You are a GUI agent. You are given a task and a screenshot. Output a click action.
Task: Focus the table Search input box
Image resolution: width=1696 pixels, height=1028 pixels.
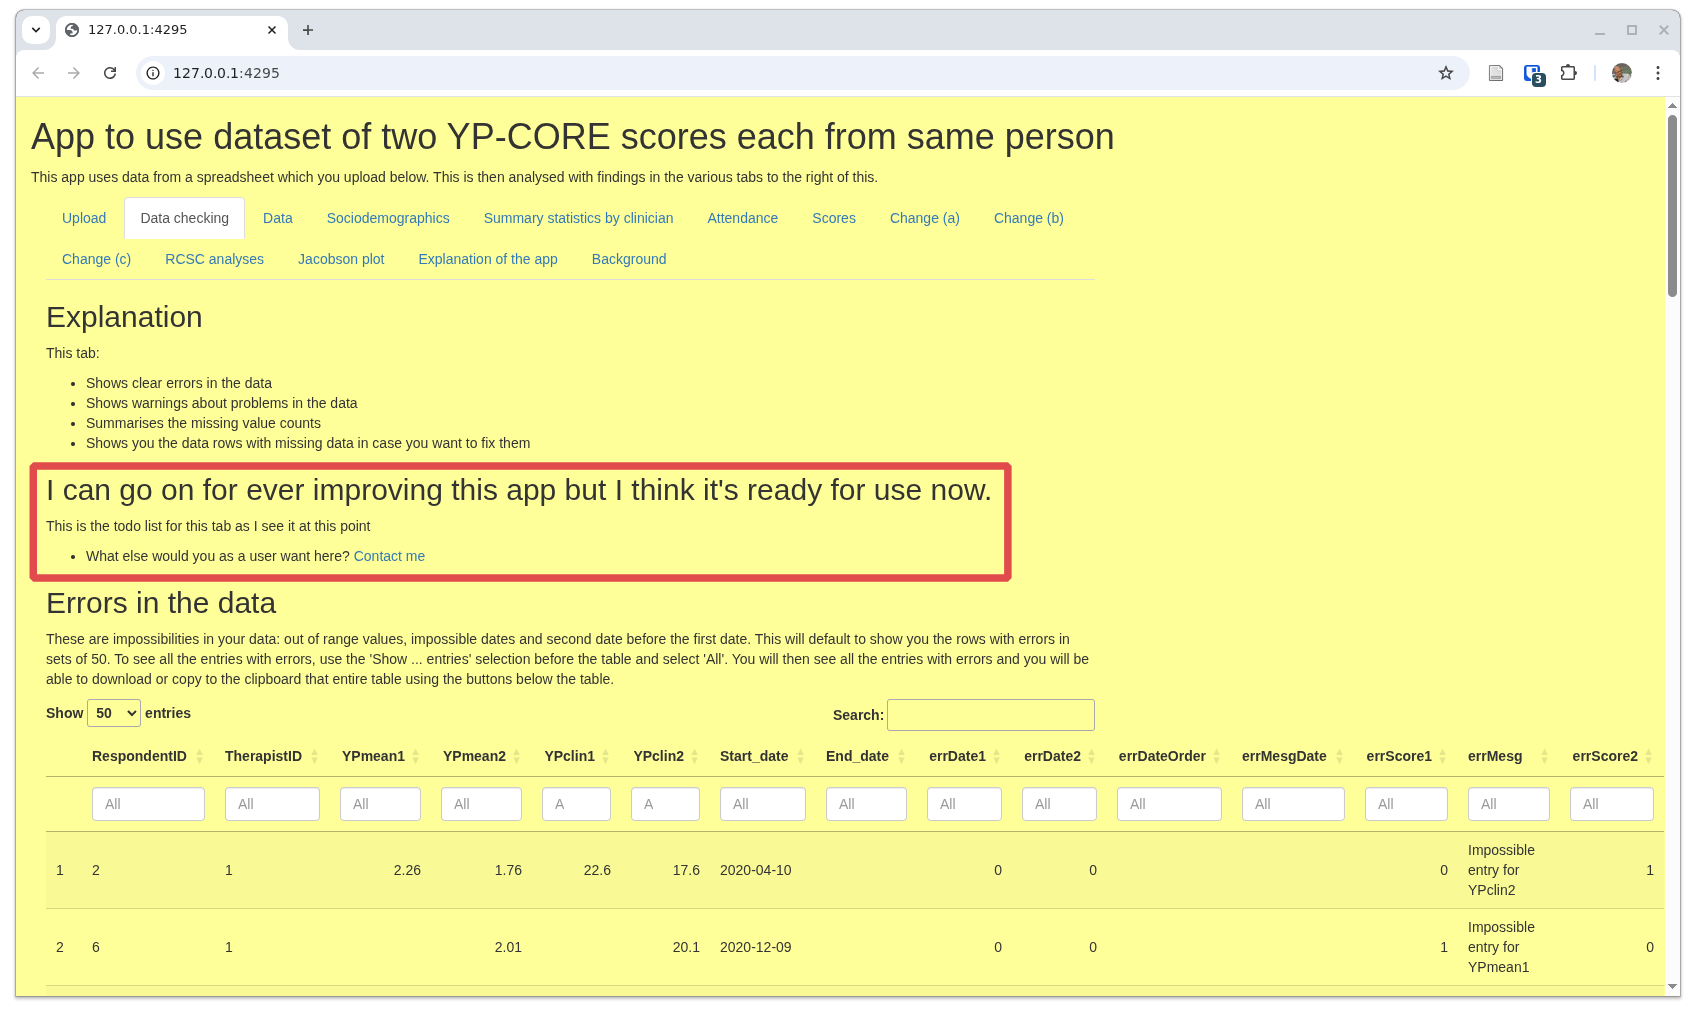coord(990,715)
